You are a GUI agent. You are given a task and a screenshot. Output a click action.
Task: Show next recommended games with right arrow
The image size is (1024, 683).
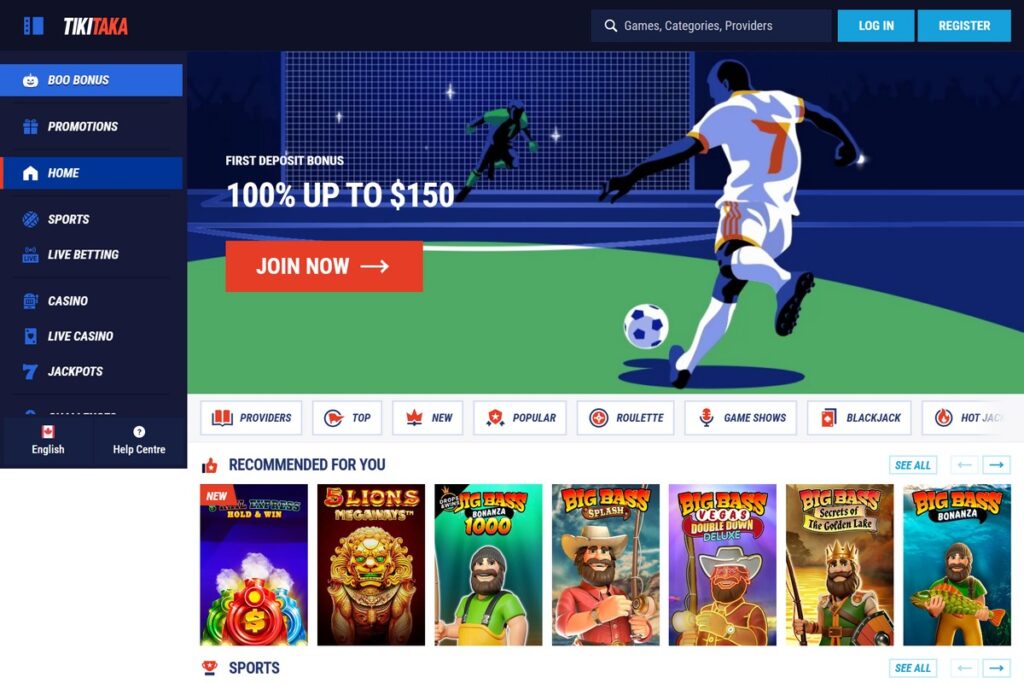(997, 465)
